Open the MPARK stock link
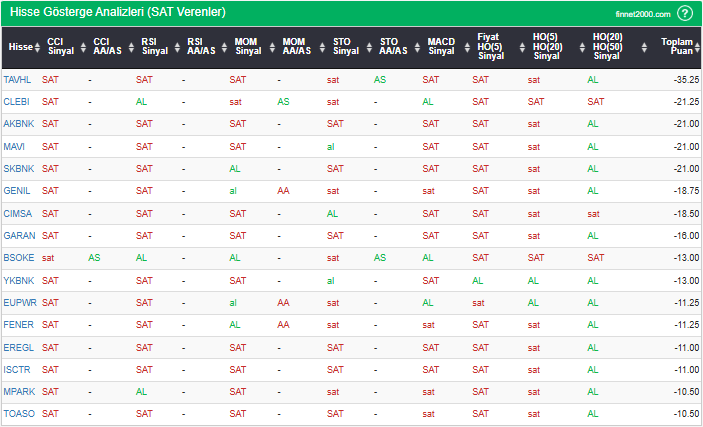The width and height of the screenshot is (703, 427). point(18,391)
